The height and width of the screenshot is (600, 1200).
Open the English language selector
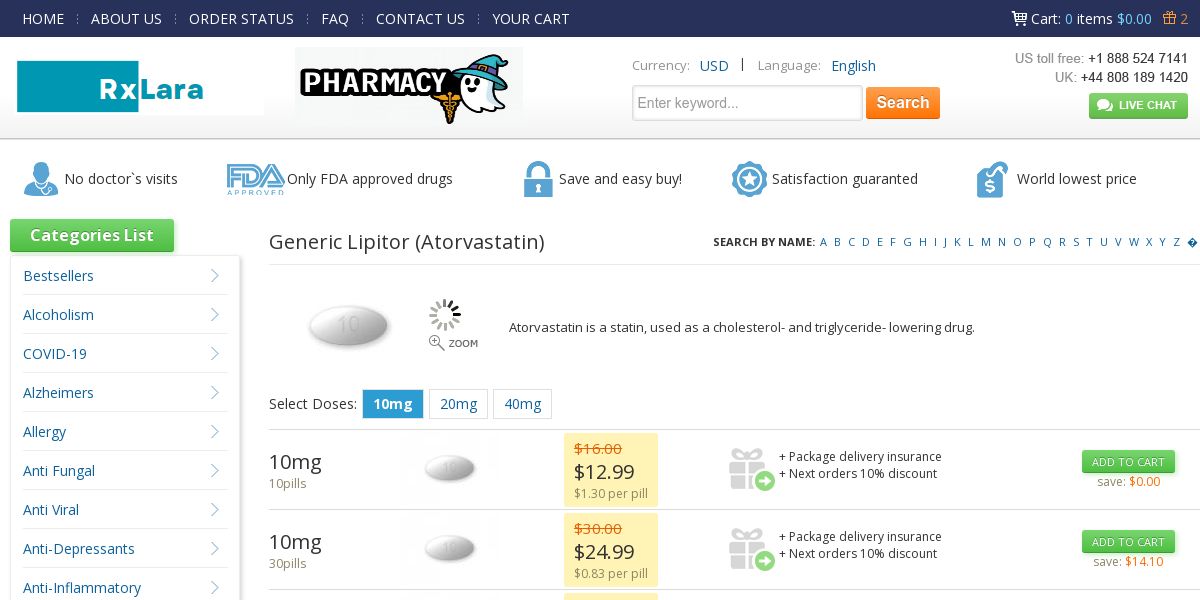tap(853, 66)
